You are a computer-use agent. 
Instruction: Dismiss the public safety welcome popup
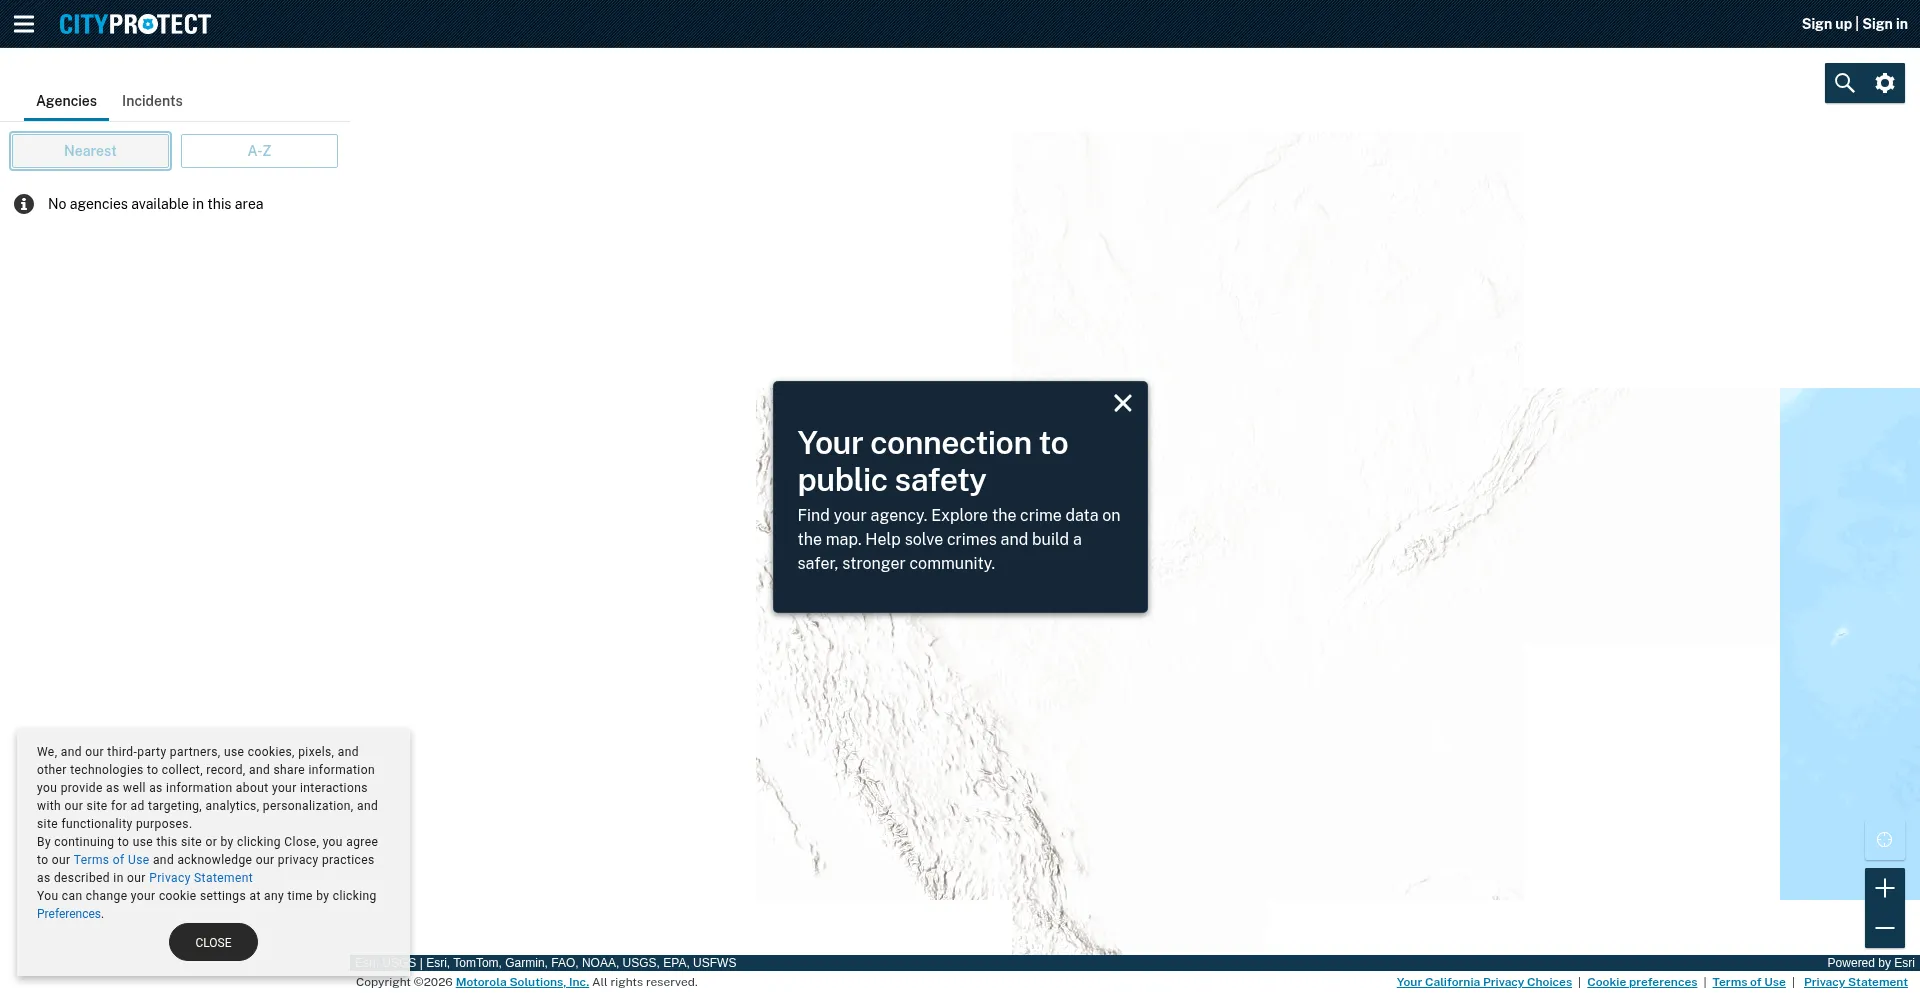click(1123, 403)
